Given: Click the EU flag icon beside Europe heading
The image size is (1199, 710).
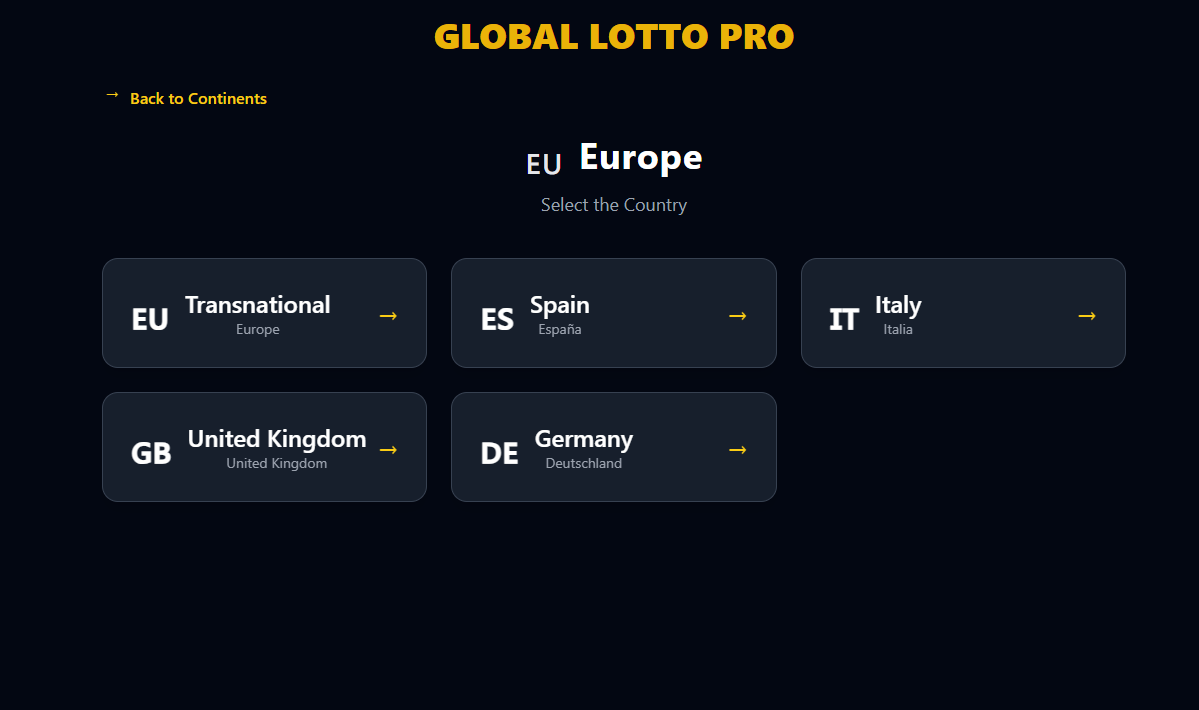Looking at the screenshot, I should (x=543, y=163).
